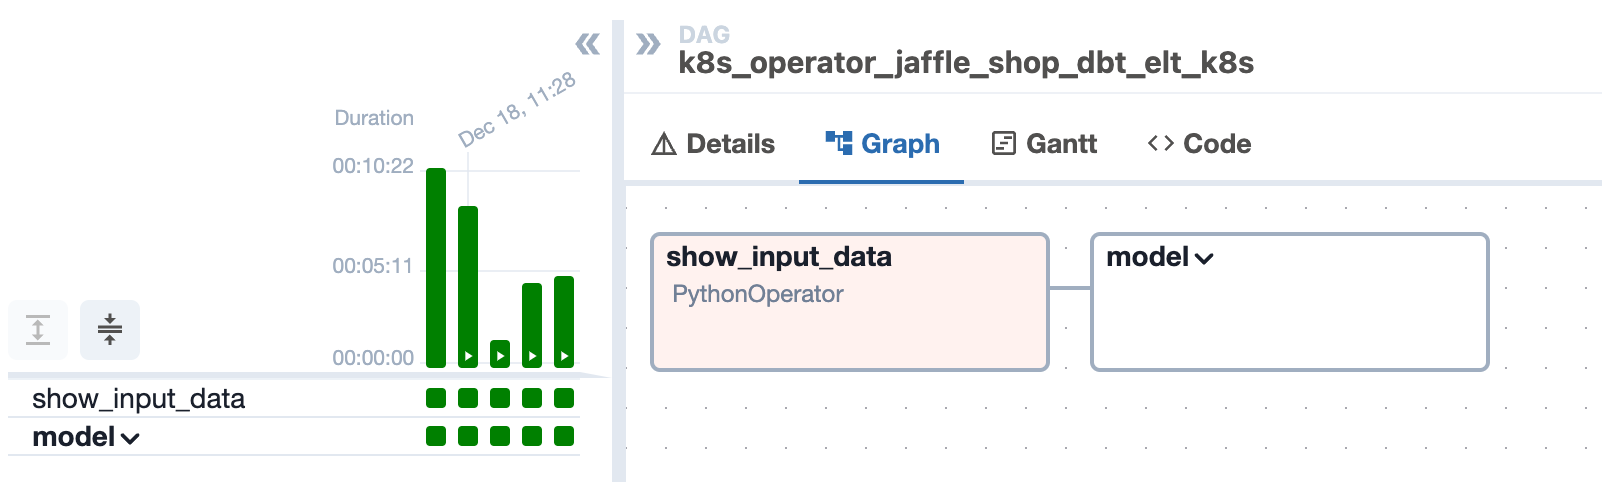Click the double-right chevron beside DAG title
The image size is (1602, 482).
tap(648, 44)
